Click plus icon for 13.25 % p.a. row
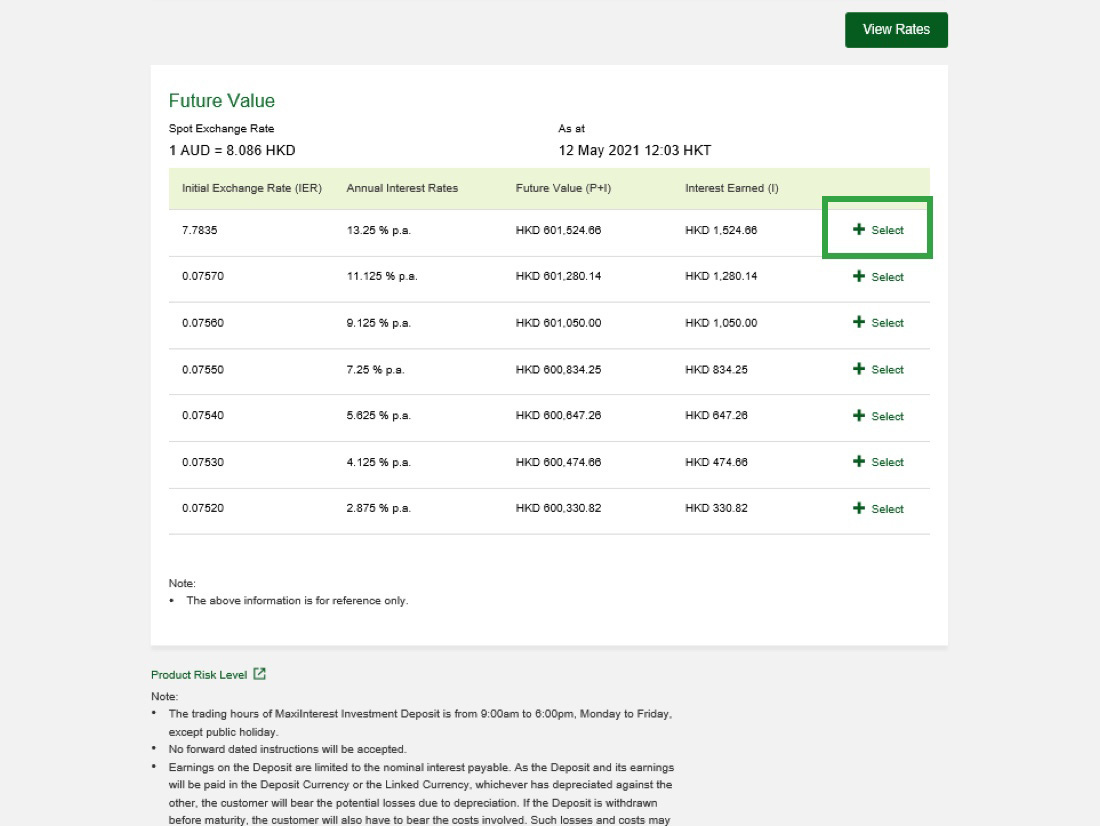The image size is (1100, 826). point(859,230)
